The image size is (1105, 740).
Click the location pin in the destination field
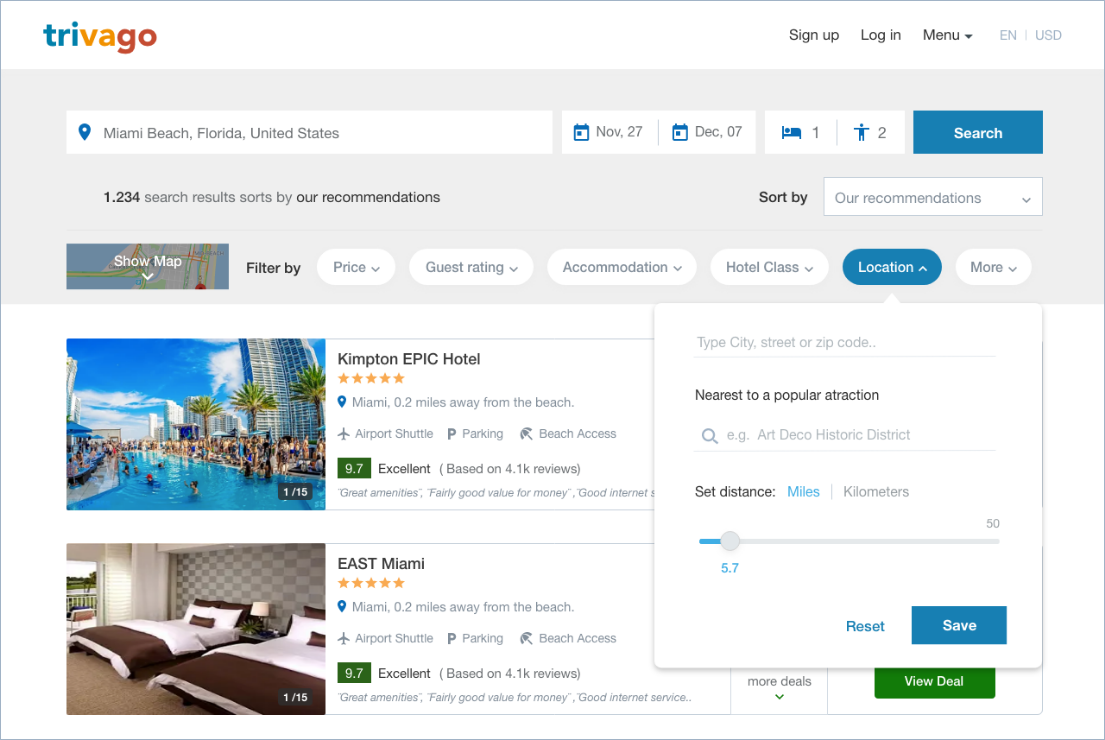pos(85,132)
